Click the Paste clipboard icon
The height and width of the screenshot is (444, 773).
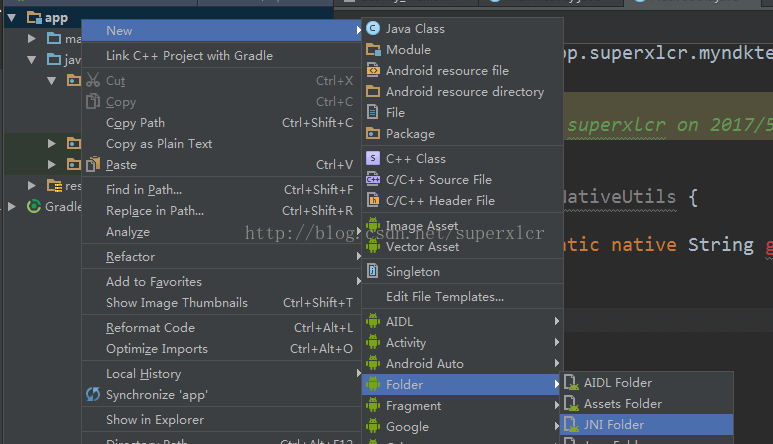point(93,164)
